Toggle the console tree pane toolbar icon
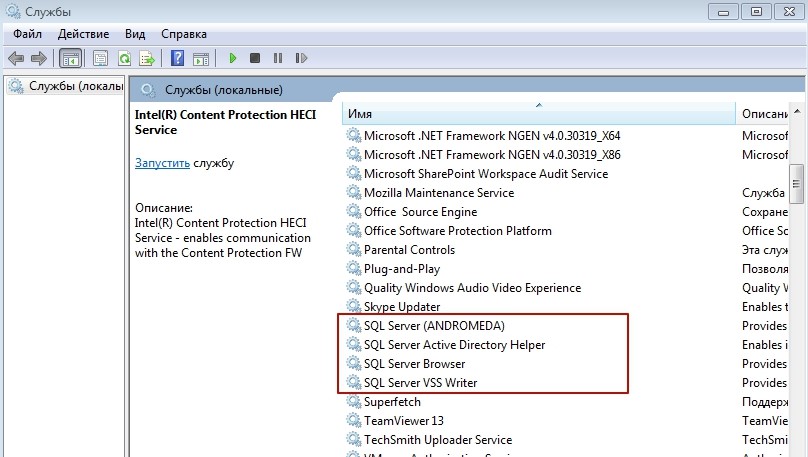This screenshot has width=808, height=457. [x=71, y=58]
